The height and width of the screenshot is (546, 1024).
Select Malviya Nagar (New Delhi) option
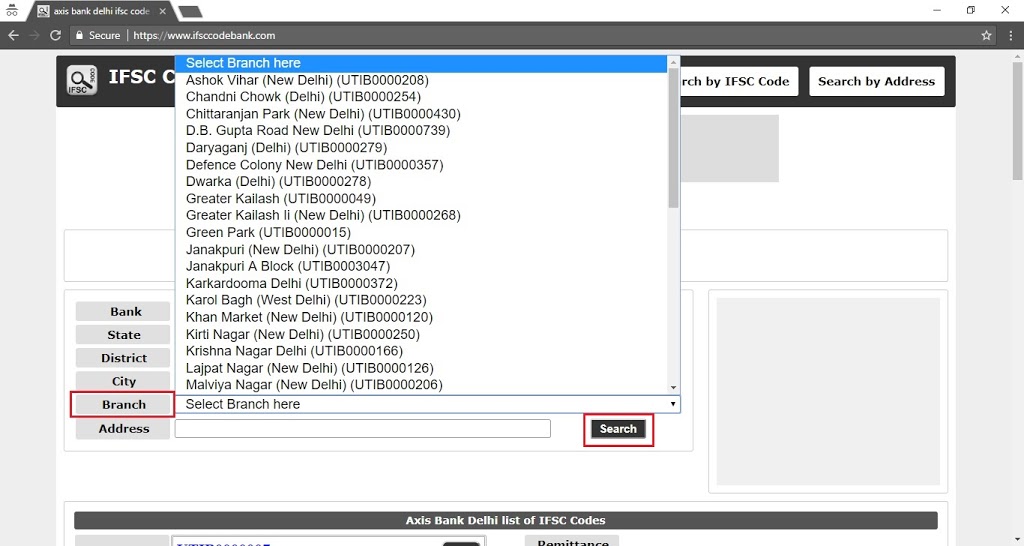coord(421,385)
